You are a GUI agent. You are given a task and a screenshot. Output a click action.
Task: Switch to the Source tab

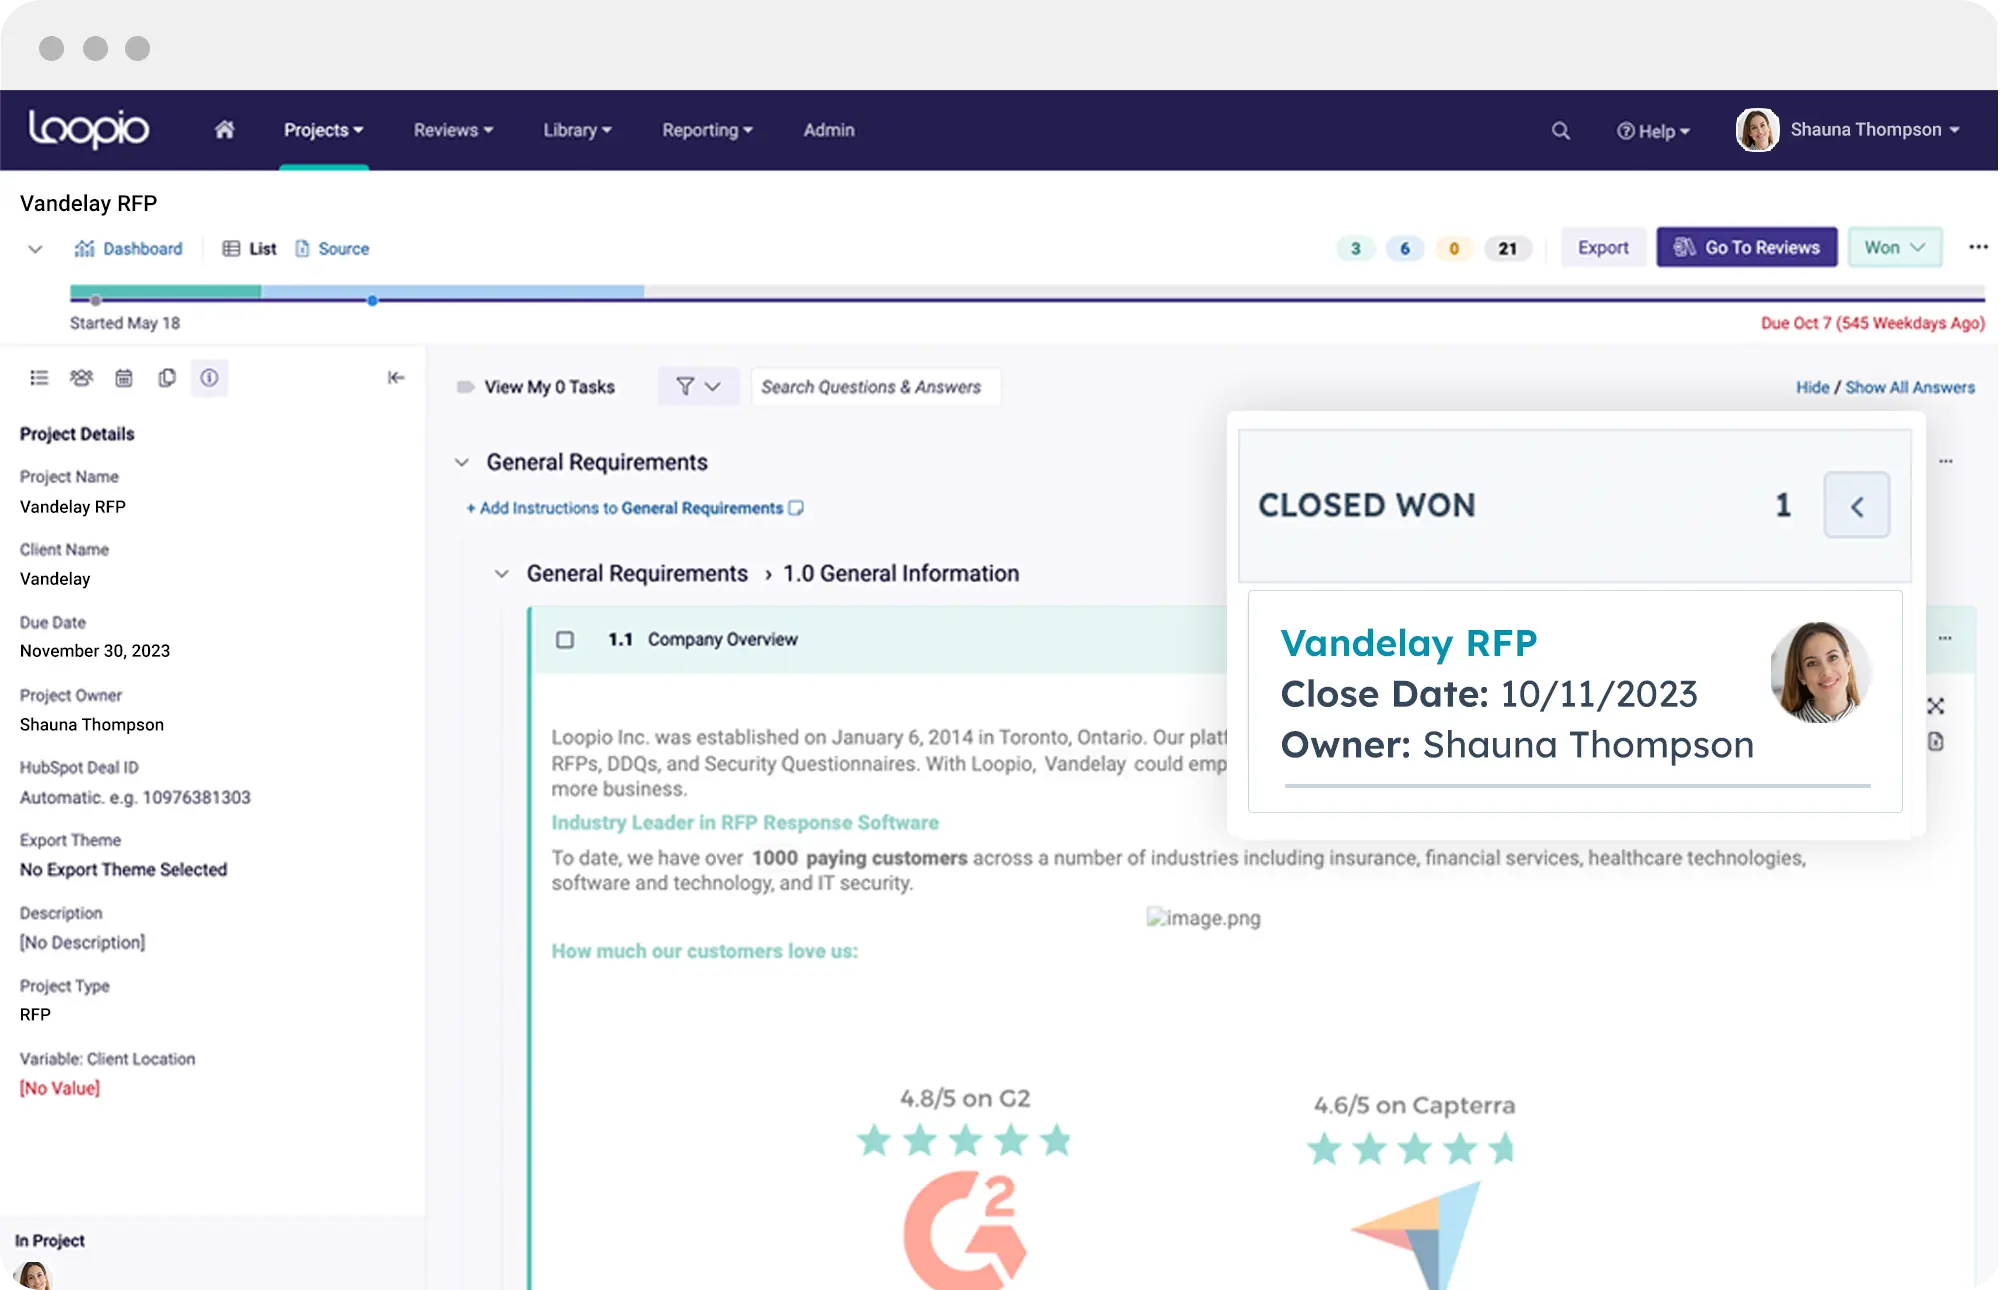click(332, 249)
